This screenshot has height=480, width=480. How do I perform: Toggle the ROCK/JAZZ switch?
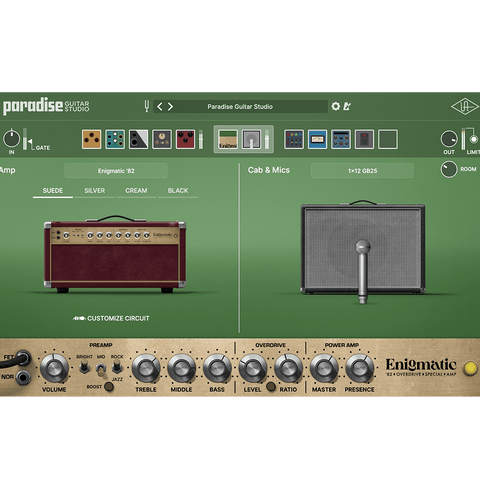[116, 367]
